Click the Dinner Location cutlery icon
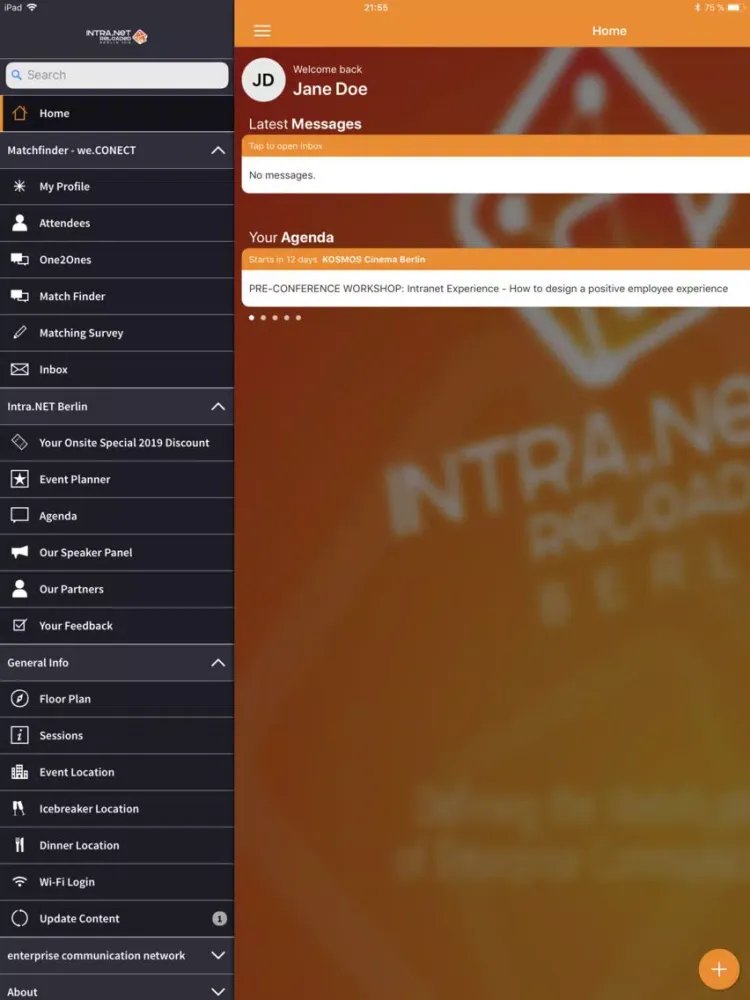Screen dimensions: 750x1000 click(x=20, y=845)
